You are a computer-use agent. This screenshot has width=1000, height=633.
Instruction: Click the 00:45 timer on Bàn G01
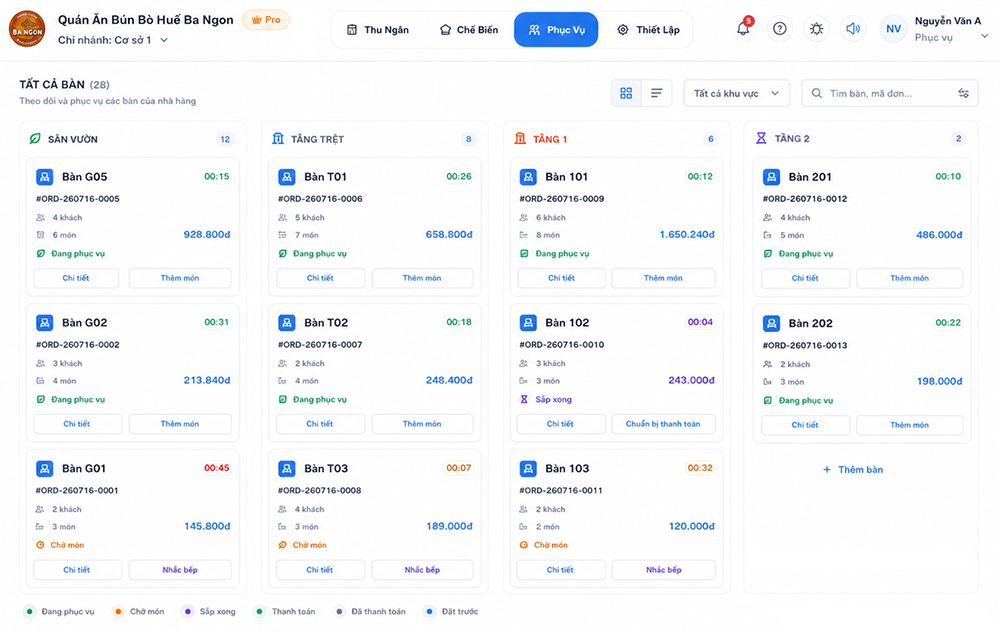coord(217,468)
